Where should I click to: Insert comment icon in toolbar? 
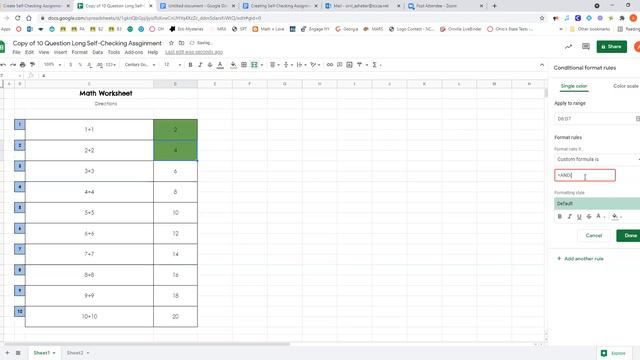(x=340, y=65)
